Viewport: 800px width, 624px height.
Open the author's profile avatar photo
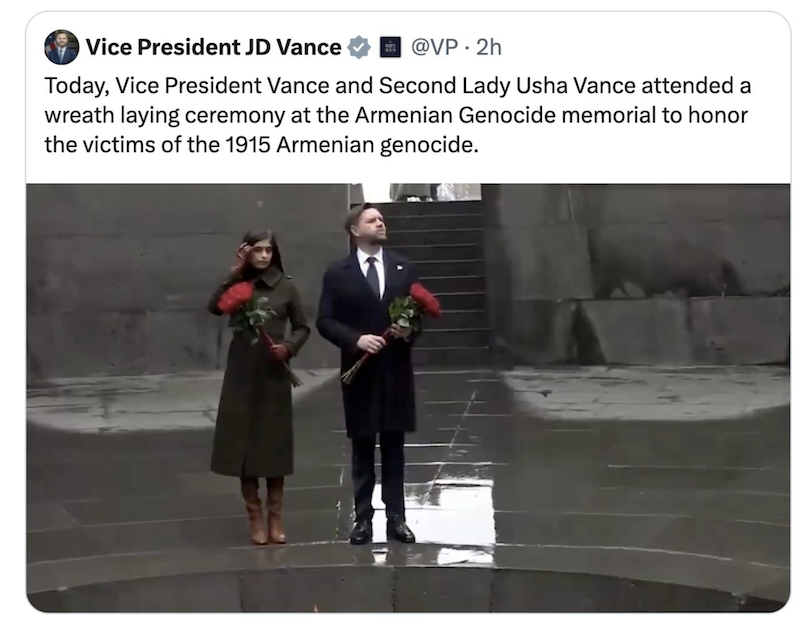tap(61, 47)
